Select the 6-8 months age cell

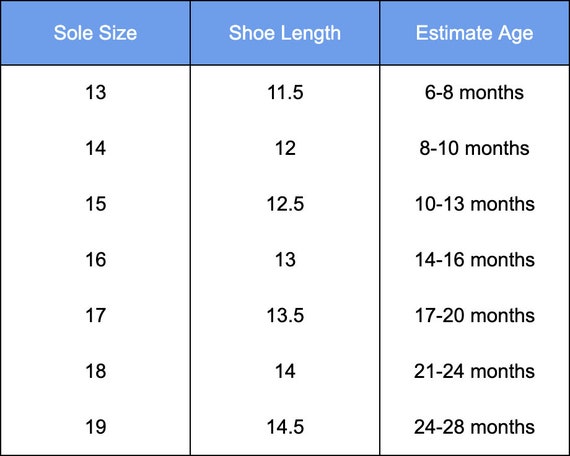(x=474, y=92)
